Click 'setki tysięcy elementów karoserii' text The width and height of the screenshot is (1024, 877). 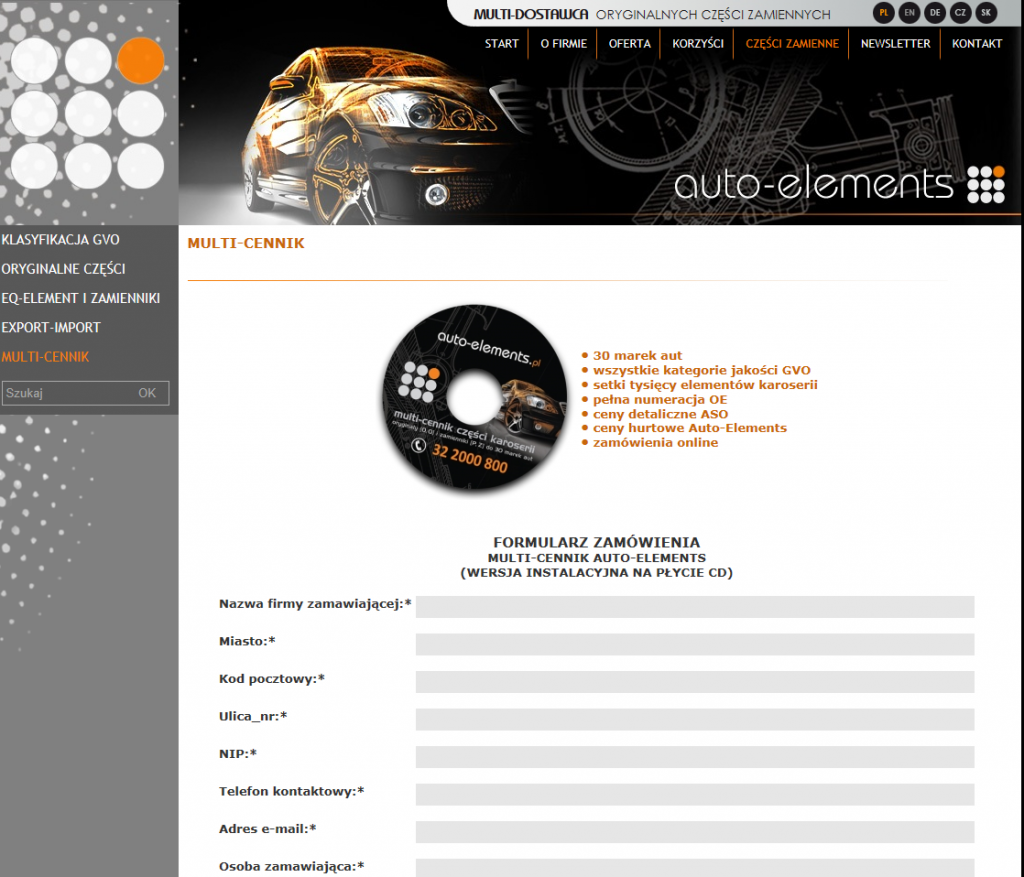[x=705, y=385]
